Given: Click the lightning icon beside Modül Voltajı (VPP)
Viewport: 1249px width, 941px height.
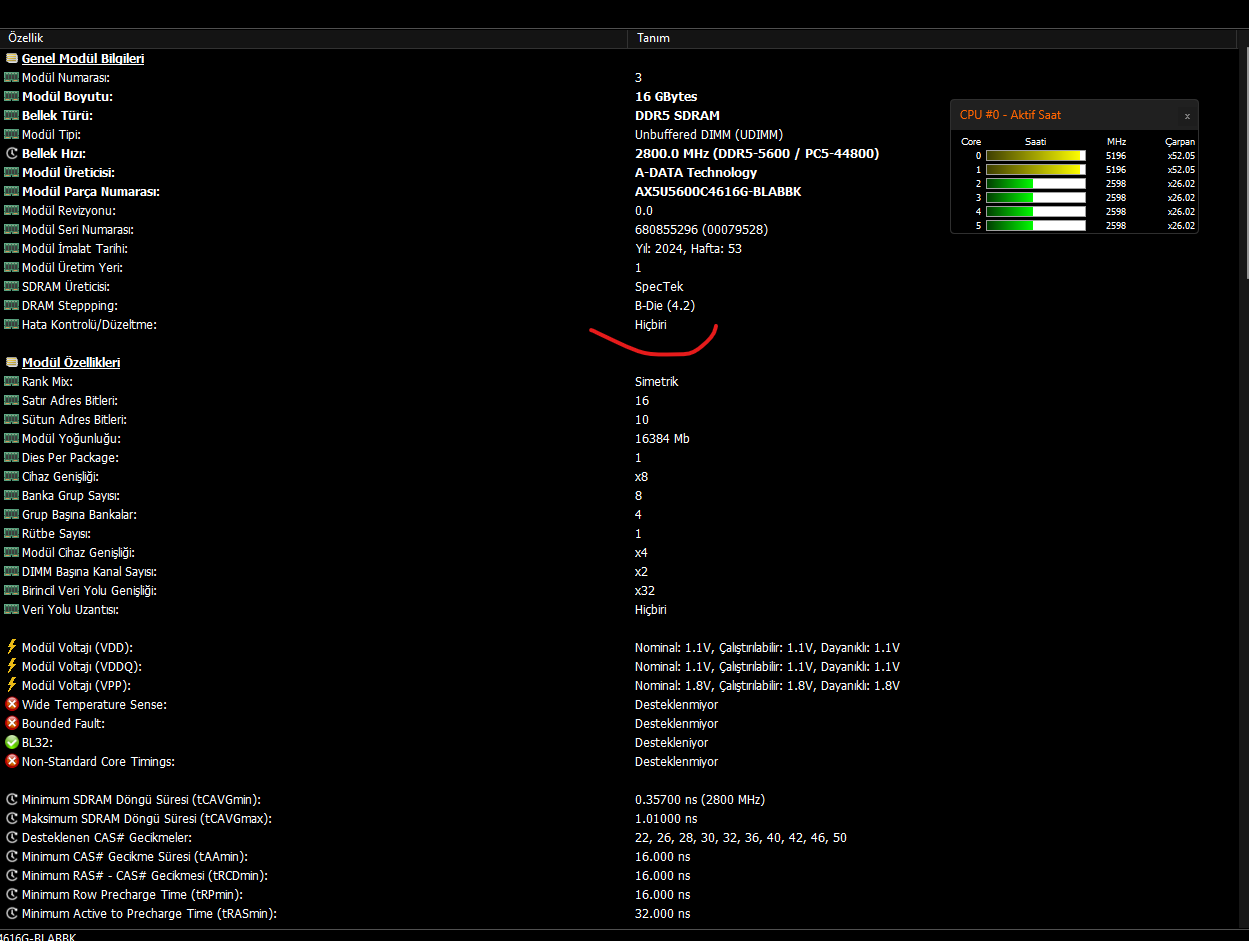Looking at the screenshot, I should tap(12, 685).
